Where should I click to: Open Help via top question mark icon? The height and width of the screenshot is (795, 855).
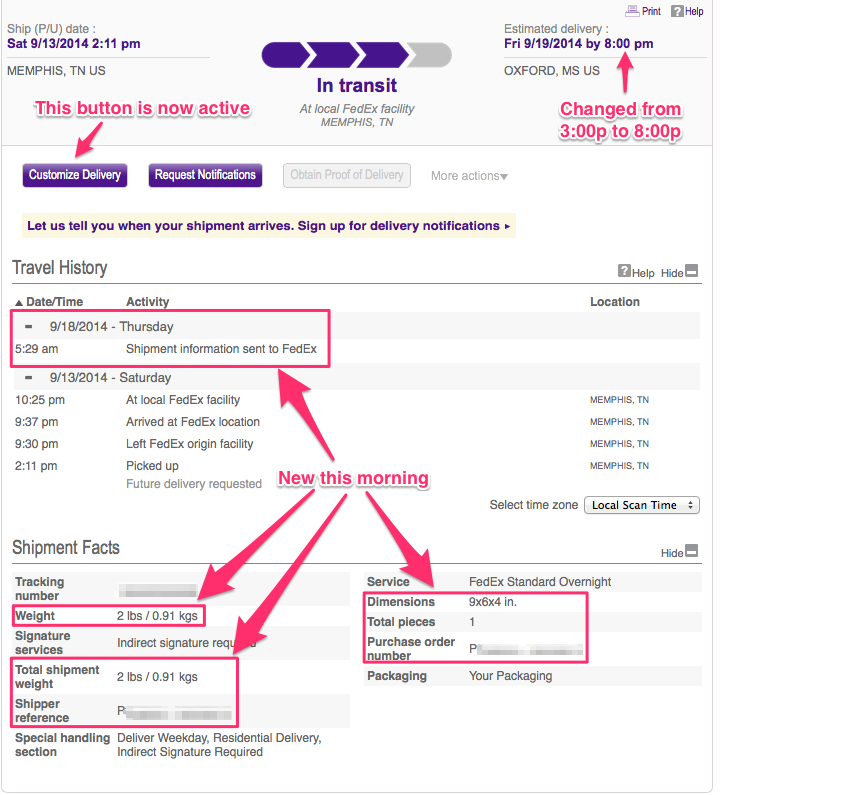677,11
